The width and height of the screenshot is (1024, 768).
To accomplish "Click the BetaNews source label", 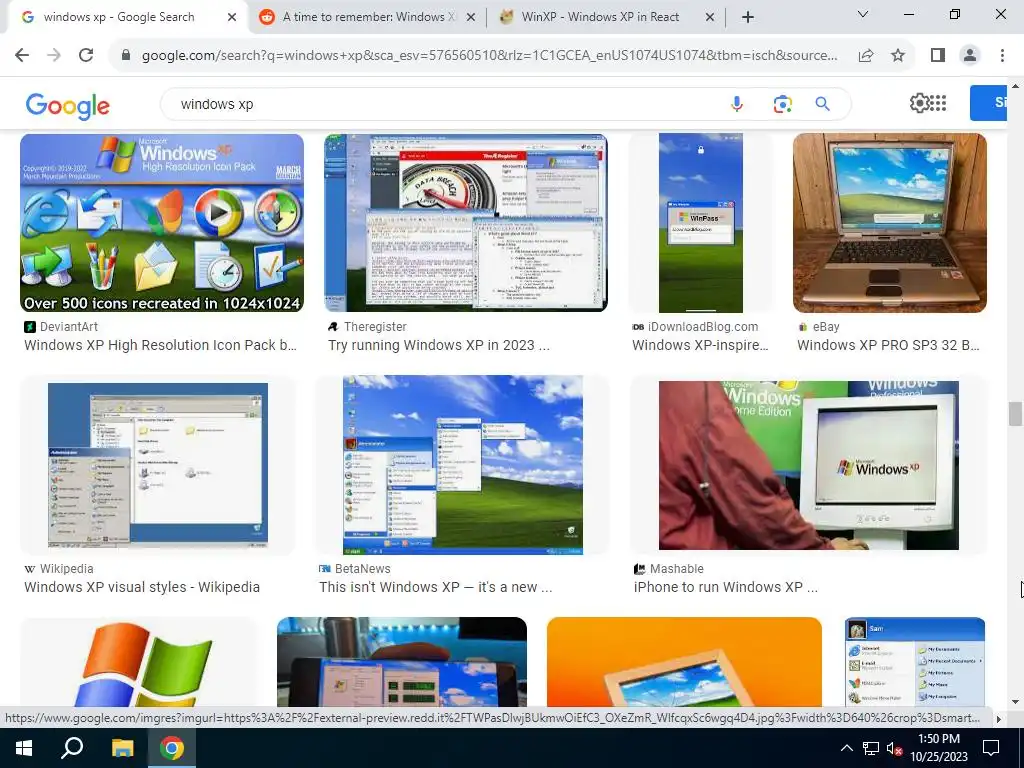I will (362, 569).
